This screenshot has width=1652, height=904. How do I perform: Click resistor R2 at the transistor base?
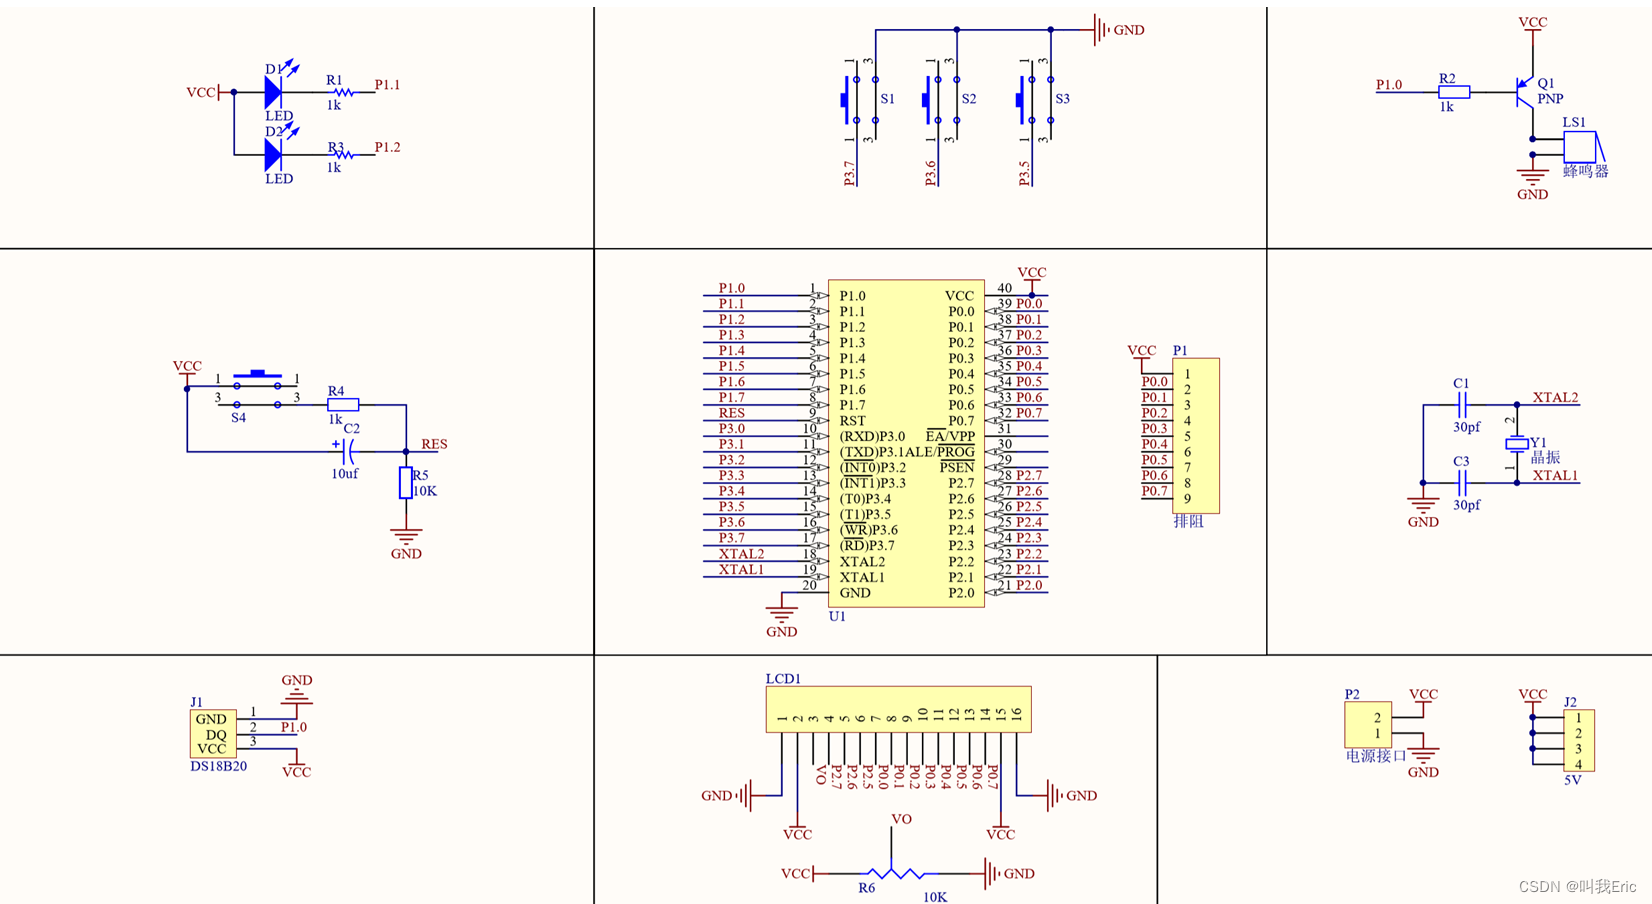point(1454,92)
